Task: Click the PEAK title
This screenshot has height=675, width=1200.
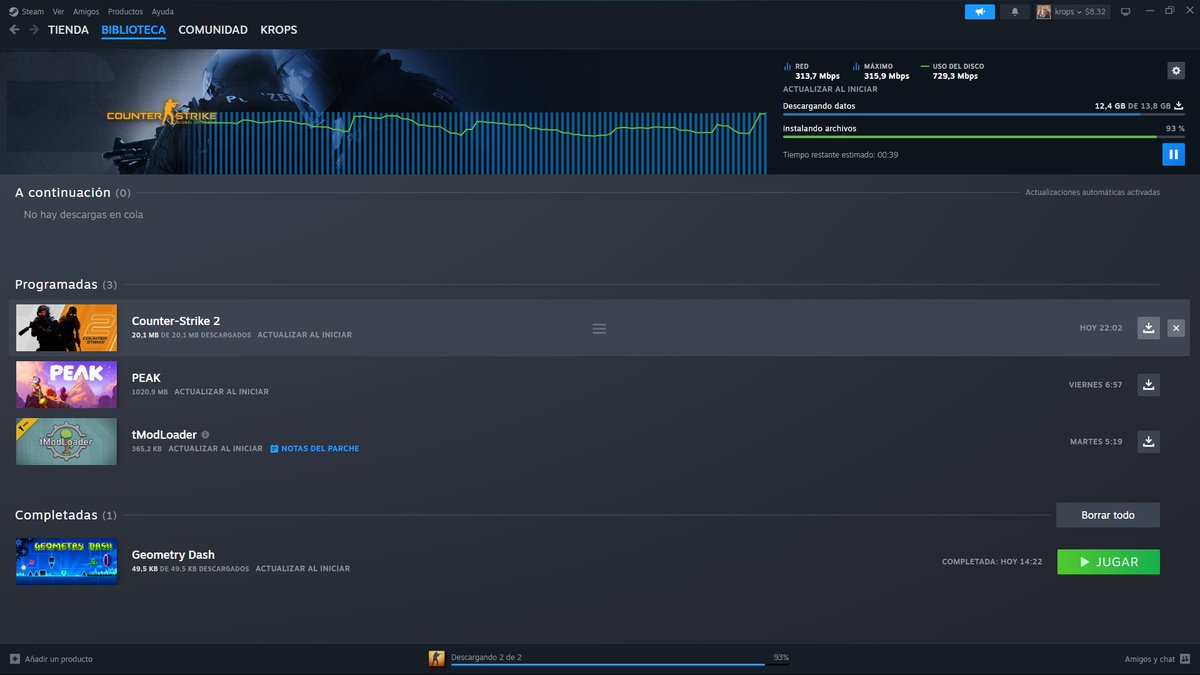Action: point(146,378)
